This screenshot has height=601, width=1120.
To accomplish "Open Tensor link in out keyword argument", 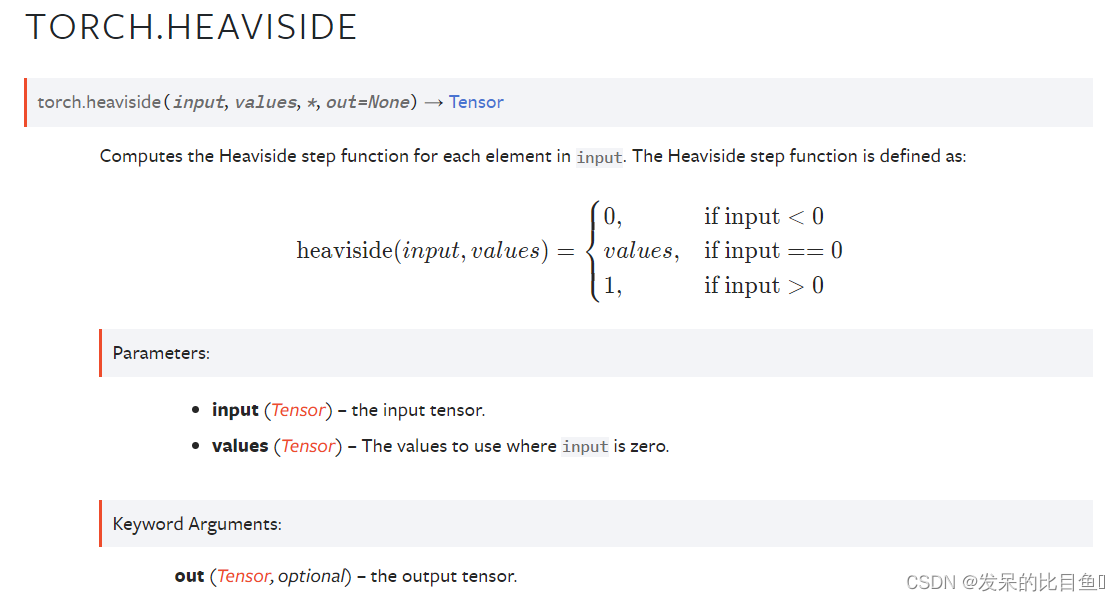I will (244, 576).
